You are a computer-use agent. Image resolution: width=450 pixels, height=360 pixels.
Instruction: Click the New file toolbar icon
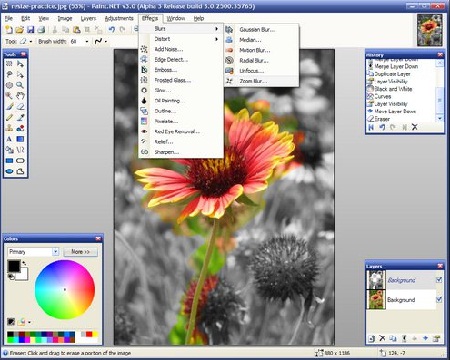click(x=9, y=30)
